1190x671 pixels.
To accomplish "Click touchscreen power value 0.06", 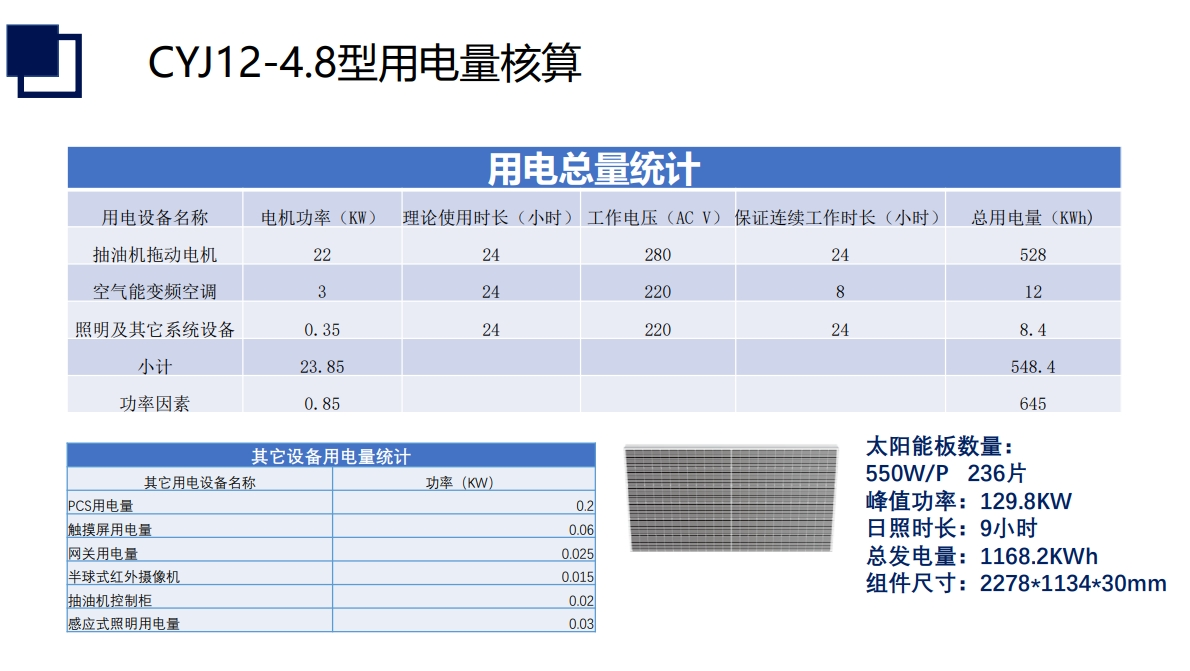I will [581, 530].
